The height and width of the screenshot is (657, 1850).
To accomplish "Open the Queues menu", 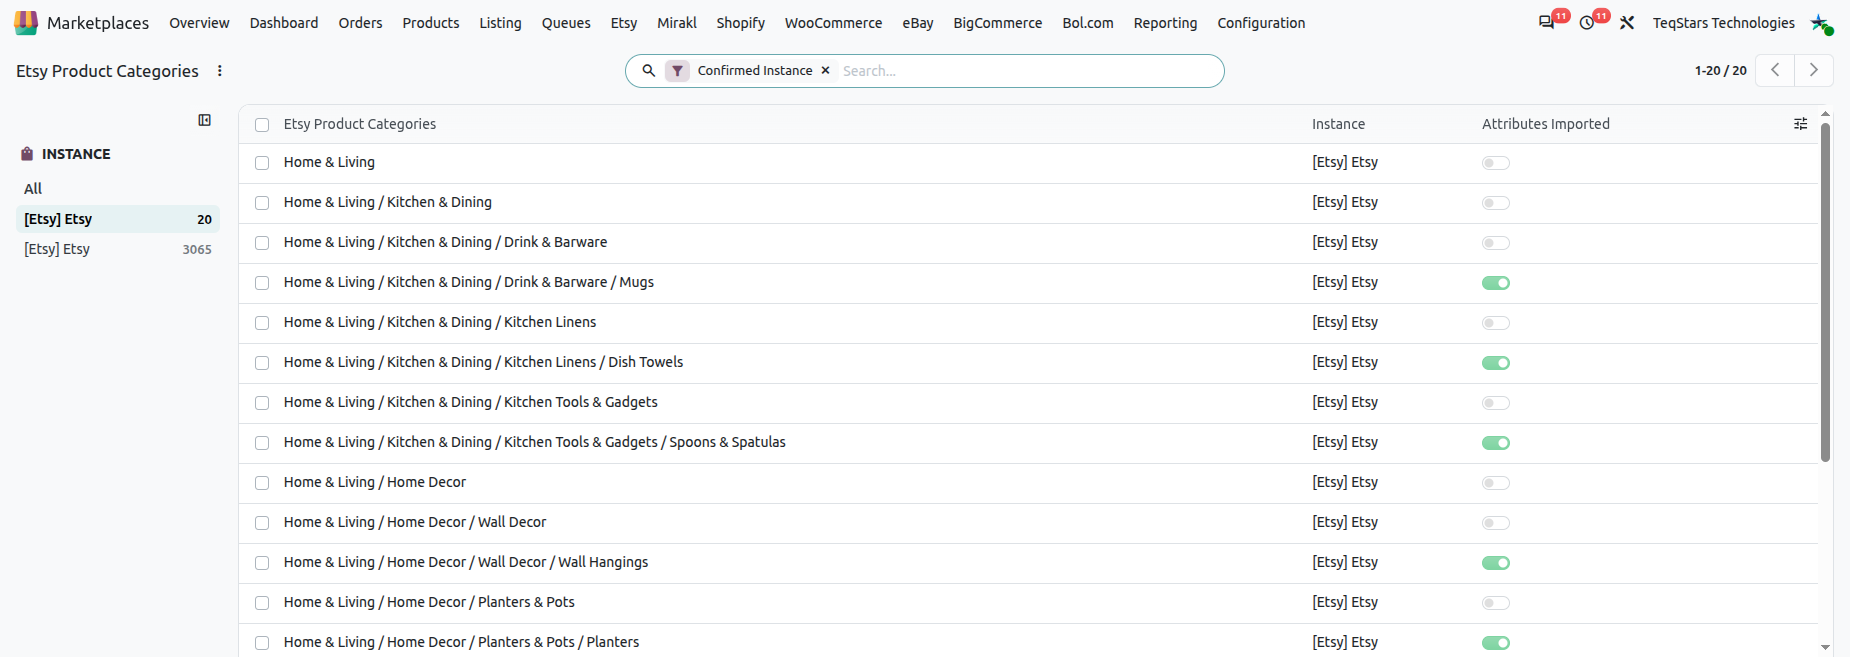I will (x=566, y=23).
